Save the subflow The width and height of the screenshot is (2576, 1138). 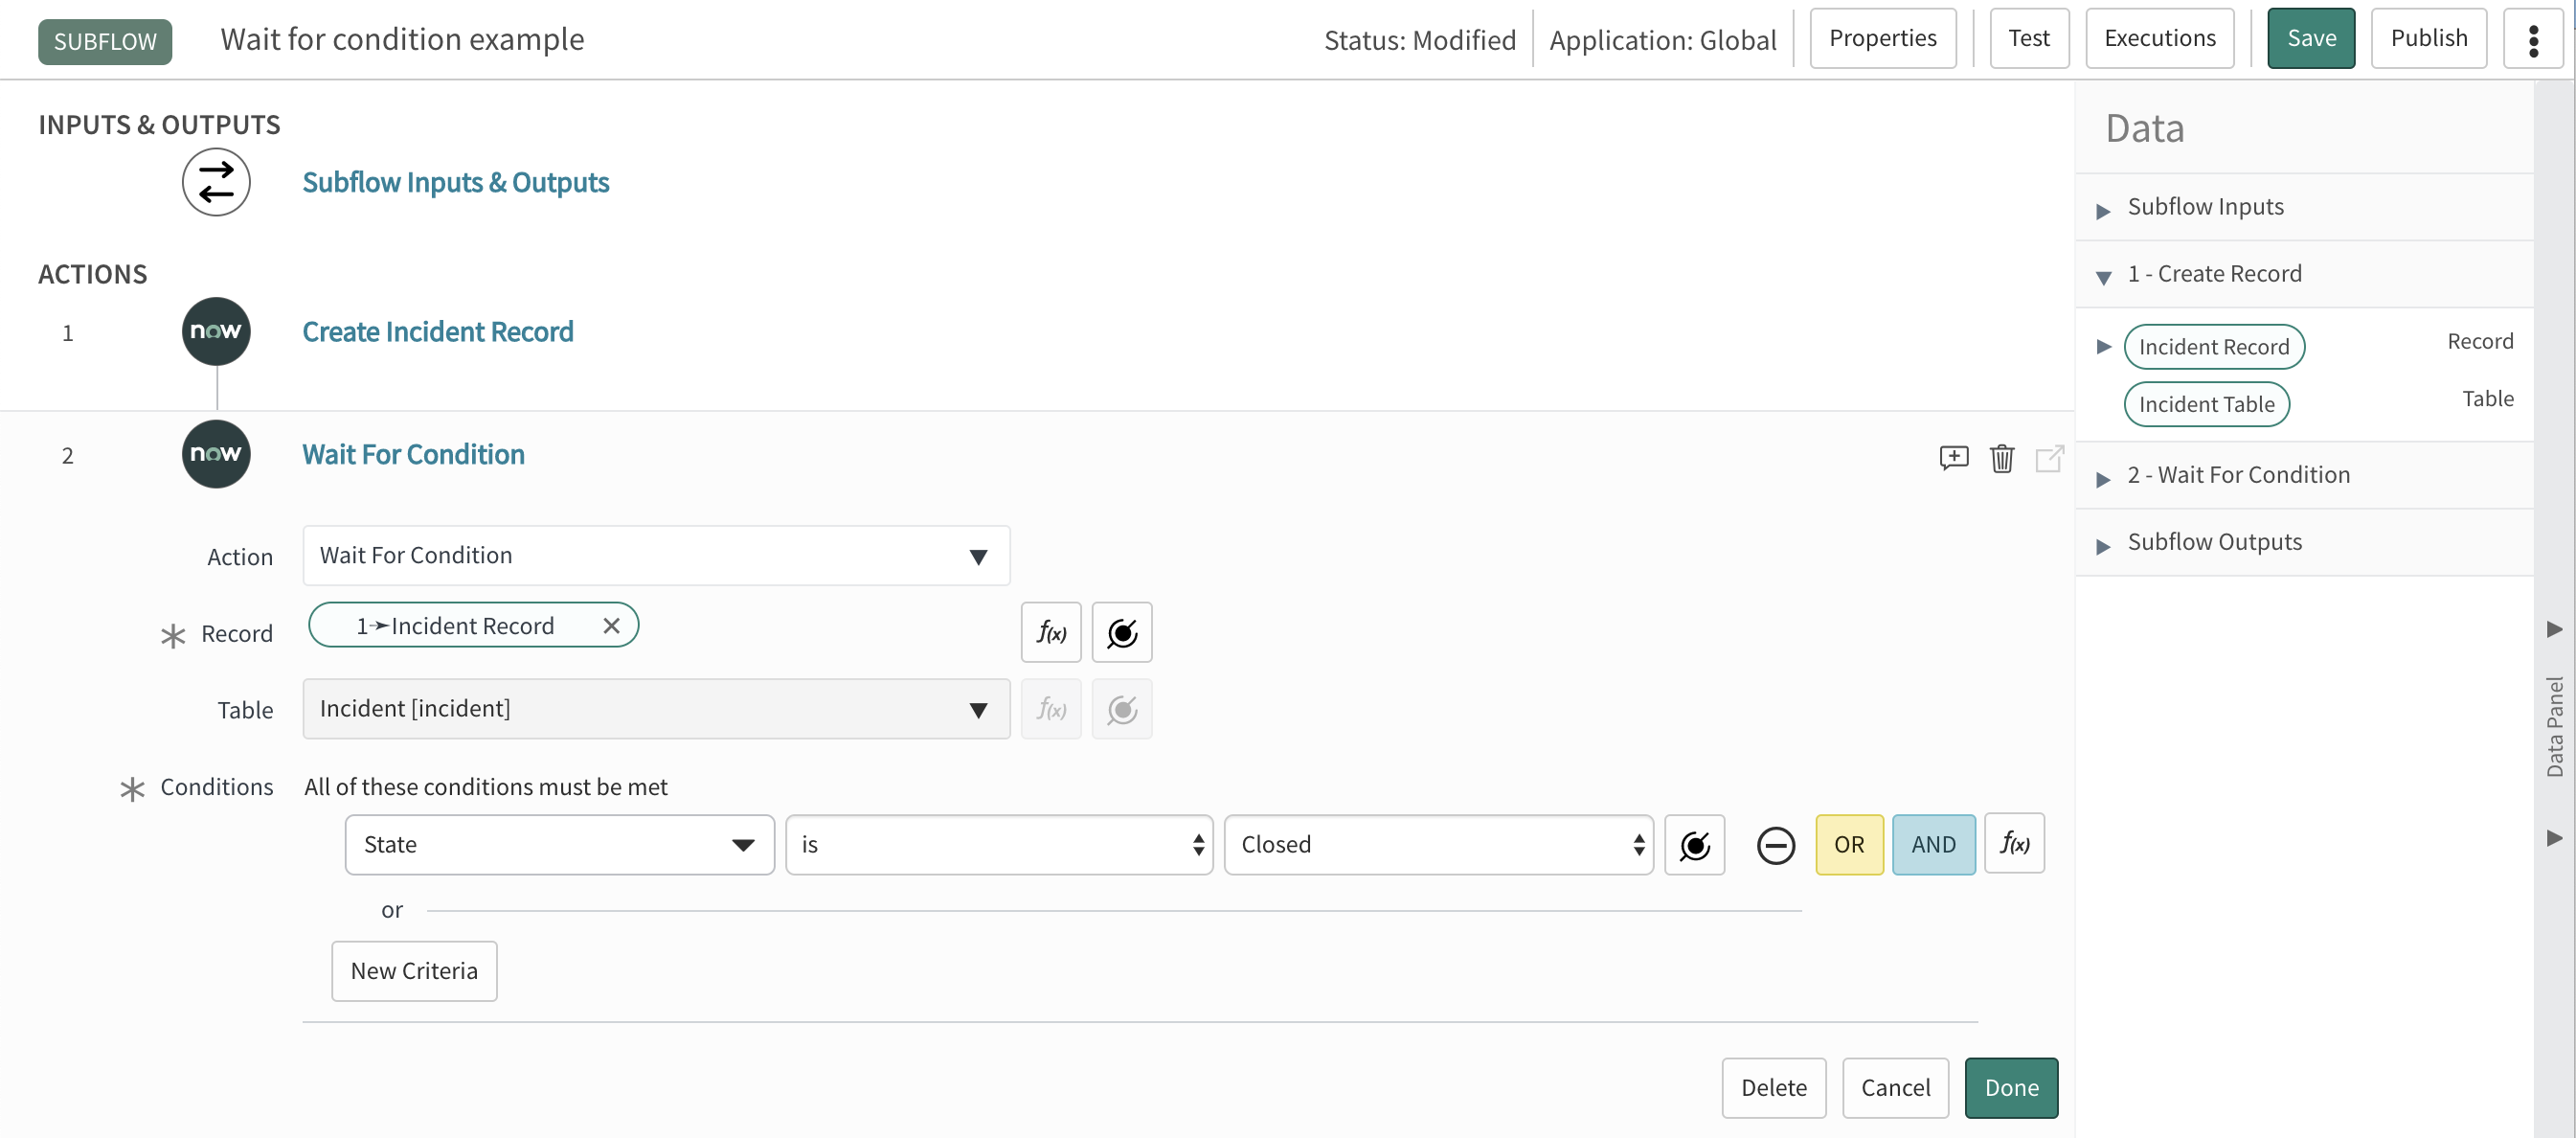point(2311,39)
